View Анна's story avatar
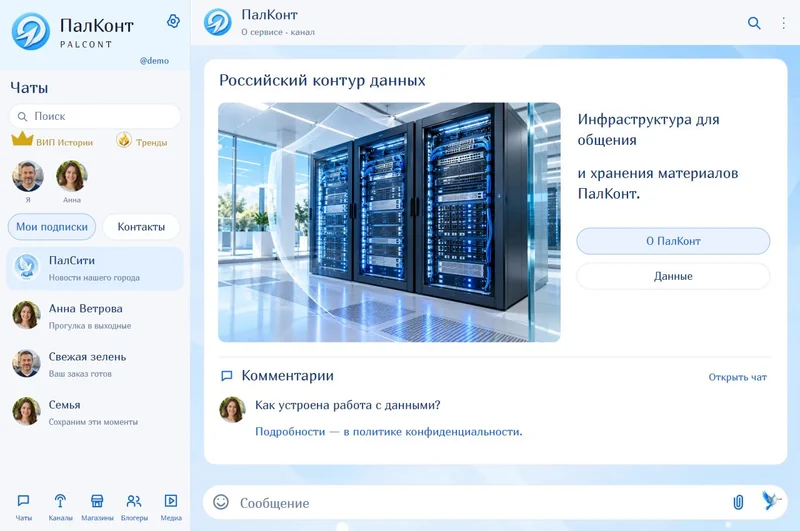Viewport: 800px width, 531px height. click(x=71, y=176)
